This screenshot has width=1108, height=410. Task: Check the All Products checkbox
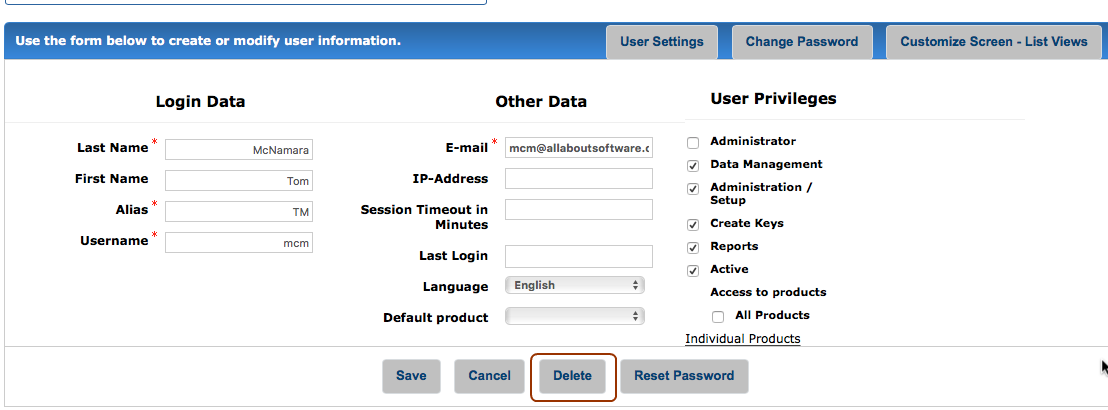point(718,317)
